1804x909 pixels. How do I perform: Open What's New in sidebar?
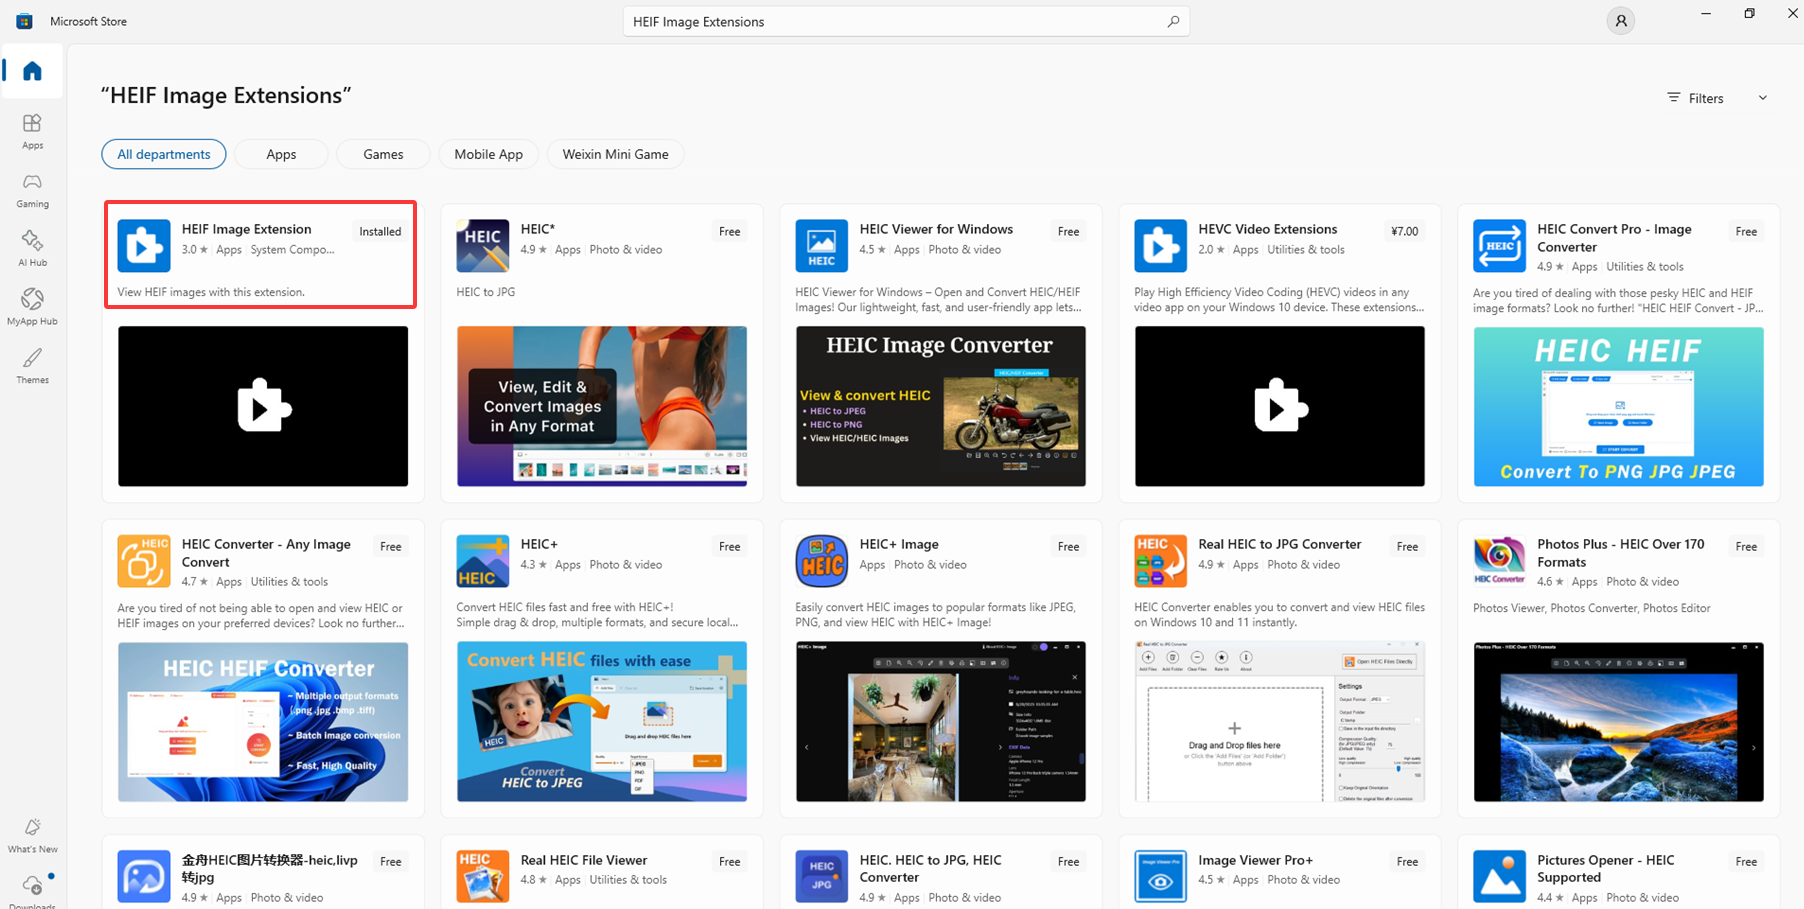pos(32,836)
